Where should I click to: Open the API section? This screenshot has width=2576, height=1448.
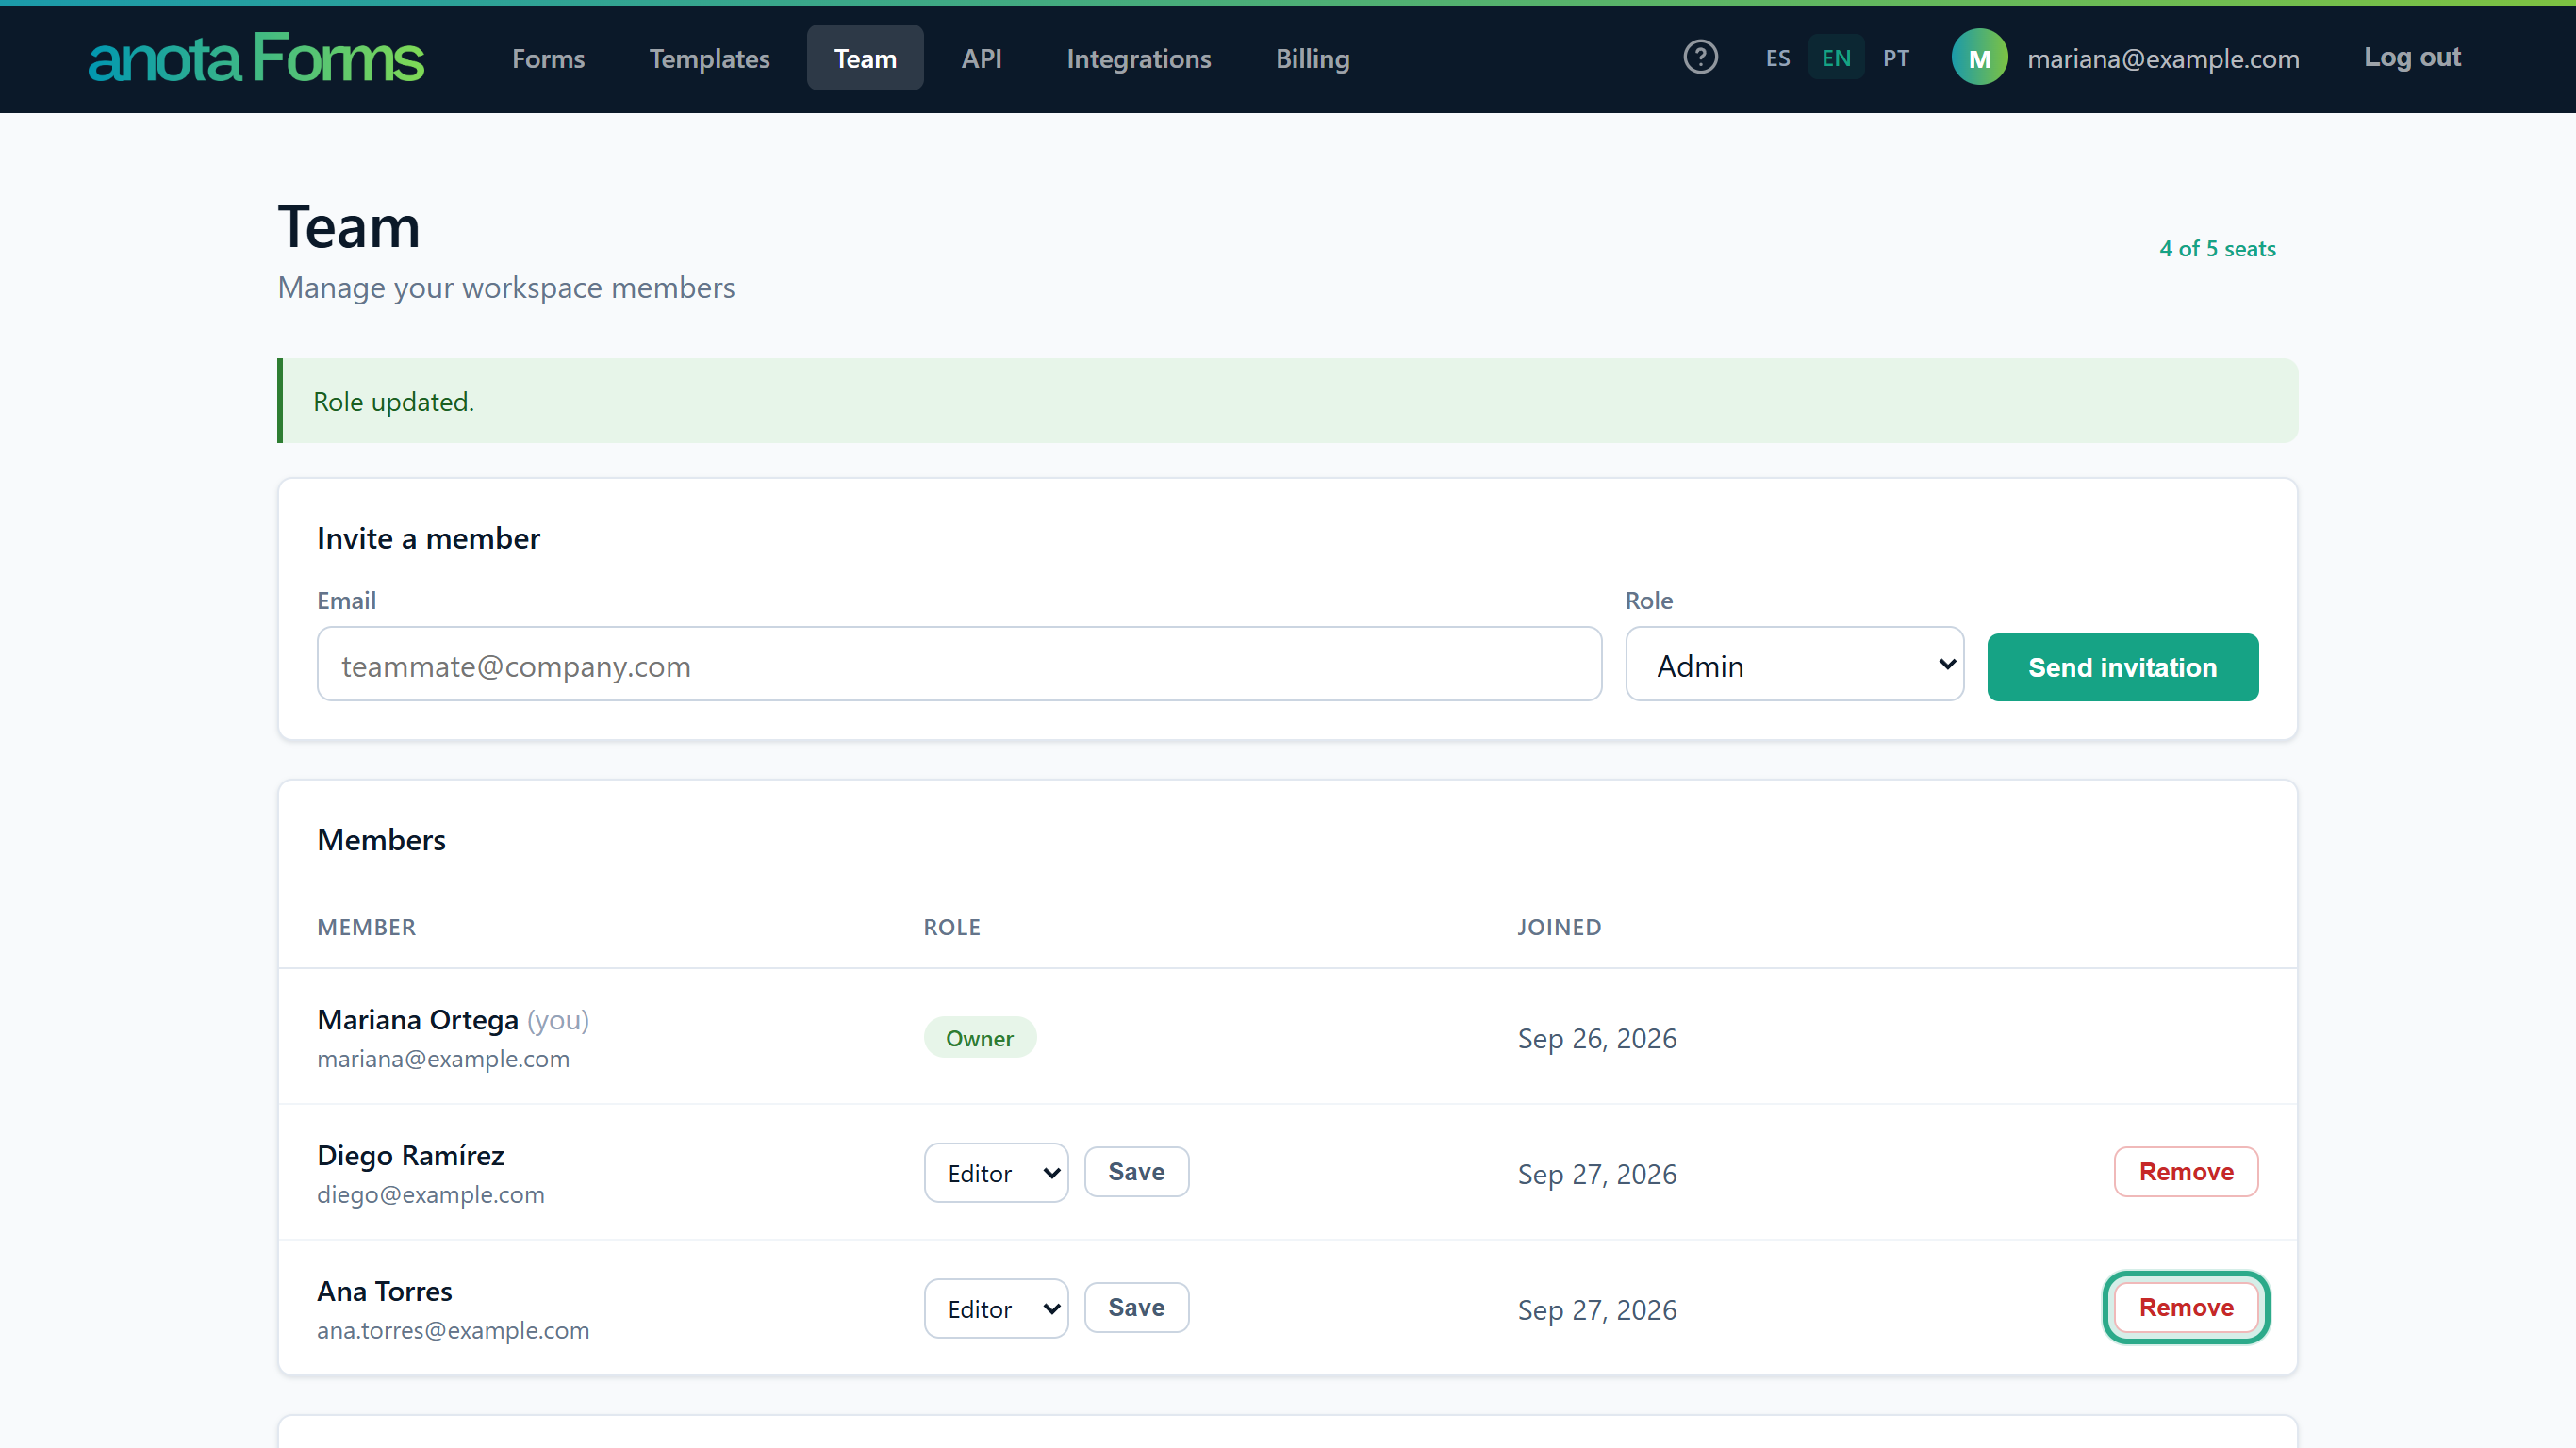pyautogui.click(x=981, y=58)
